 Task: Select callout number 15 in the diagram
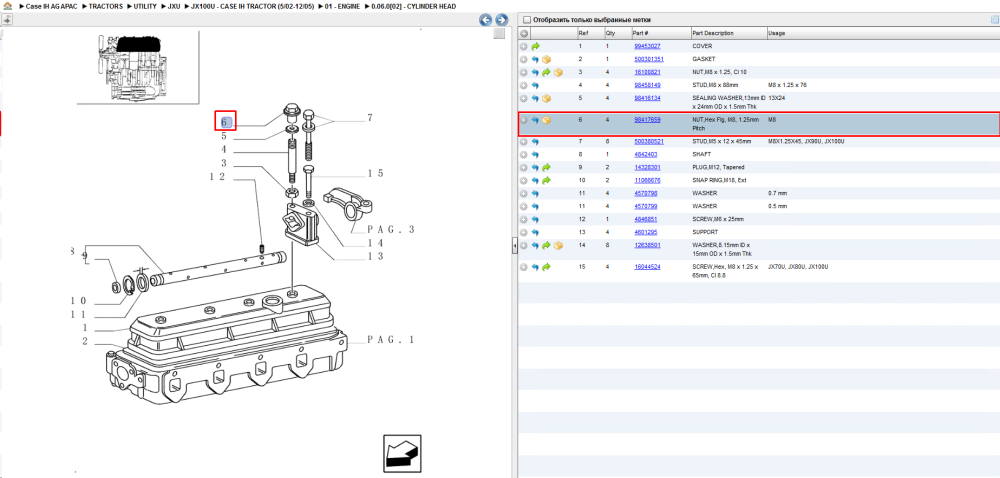point(375,173)
